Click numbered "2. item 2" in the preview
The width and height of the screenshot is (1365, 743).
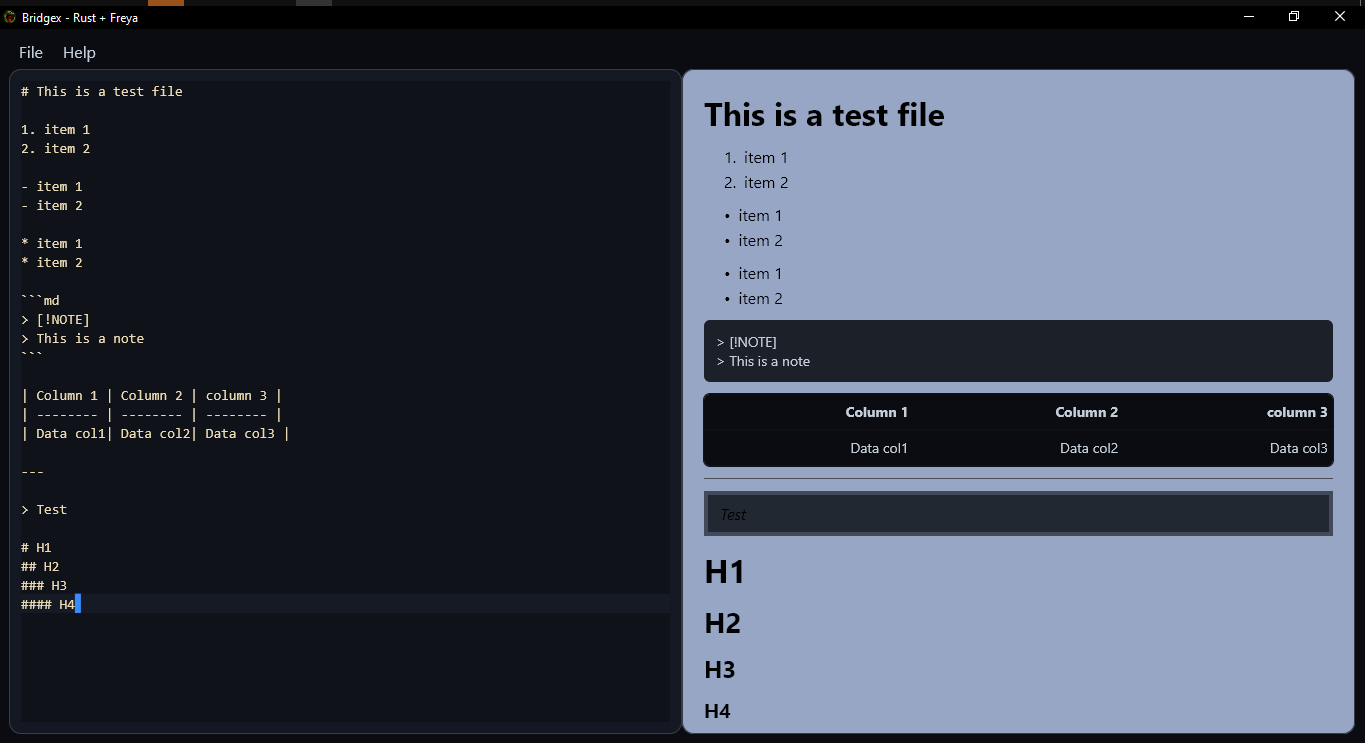[756, 183]
